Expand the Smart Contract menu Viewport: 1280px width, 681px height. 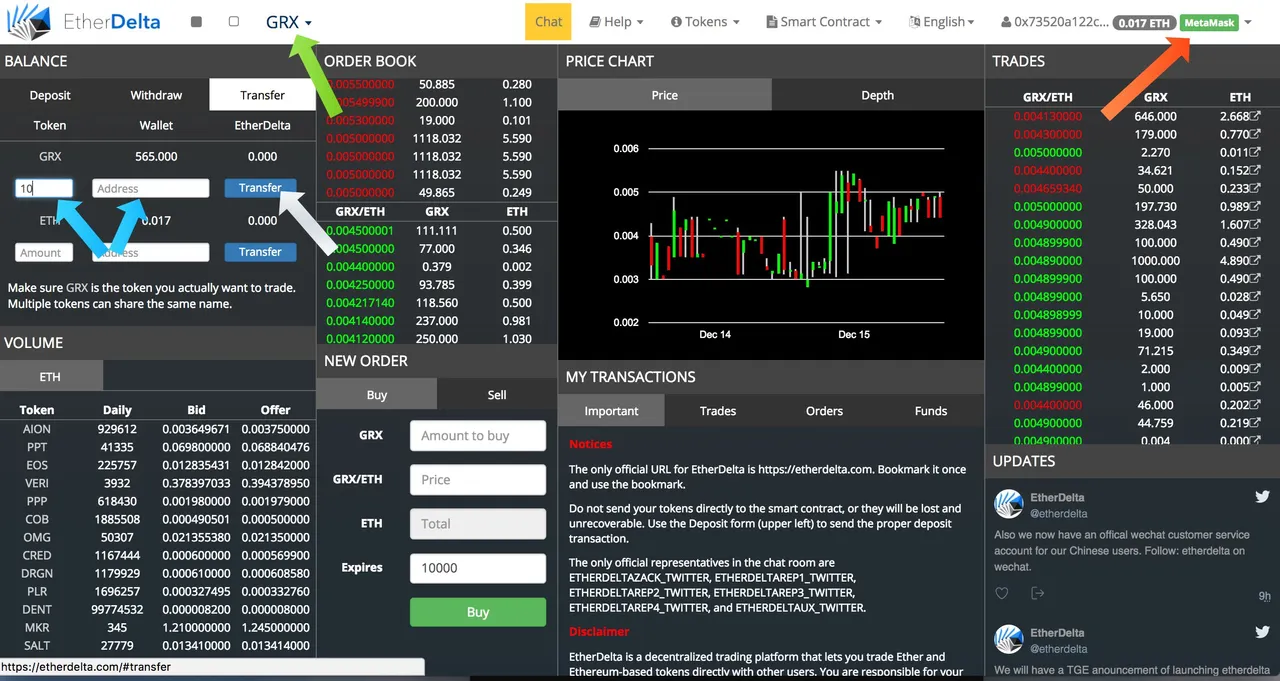pyautogui.click(x=824, y=22)
